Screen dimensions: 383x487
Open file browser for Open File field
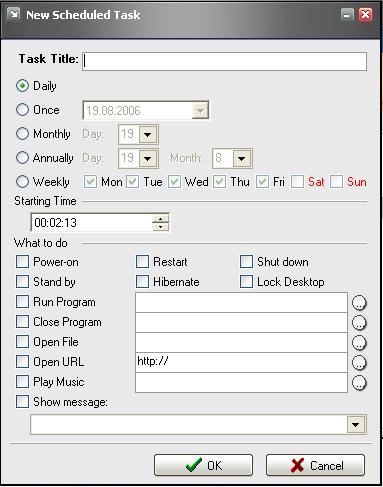(x=359, y=343)
